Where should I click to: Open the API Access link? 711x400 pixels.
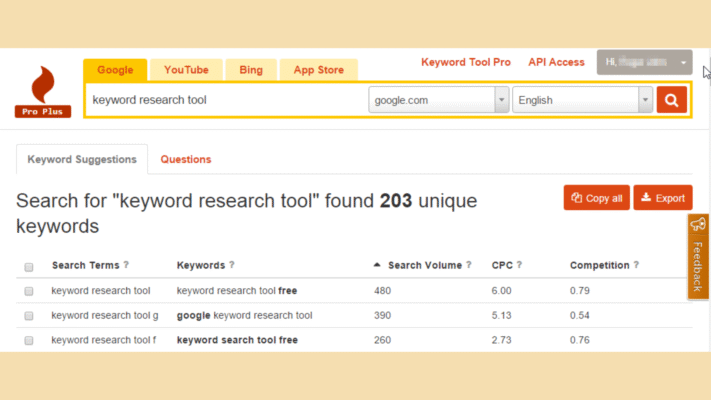click(556, 62)
